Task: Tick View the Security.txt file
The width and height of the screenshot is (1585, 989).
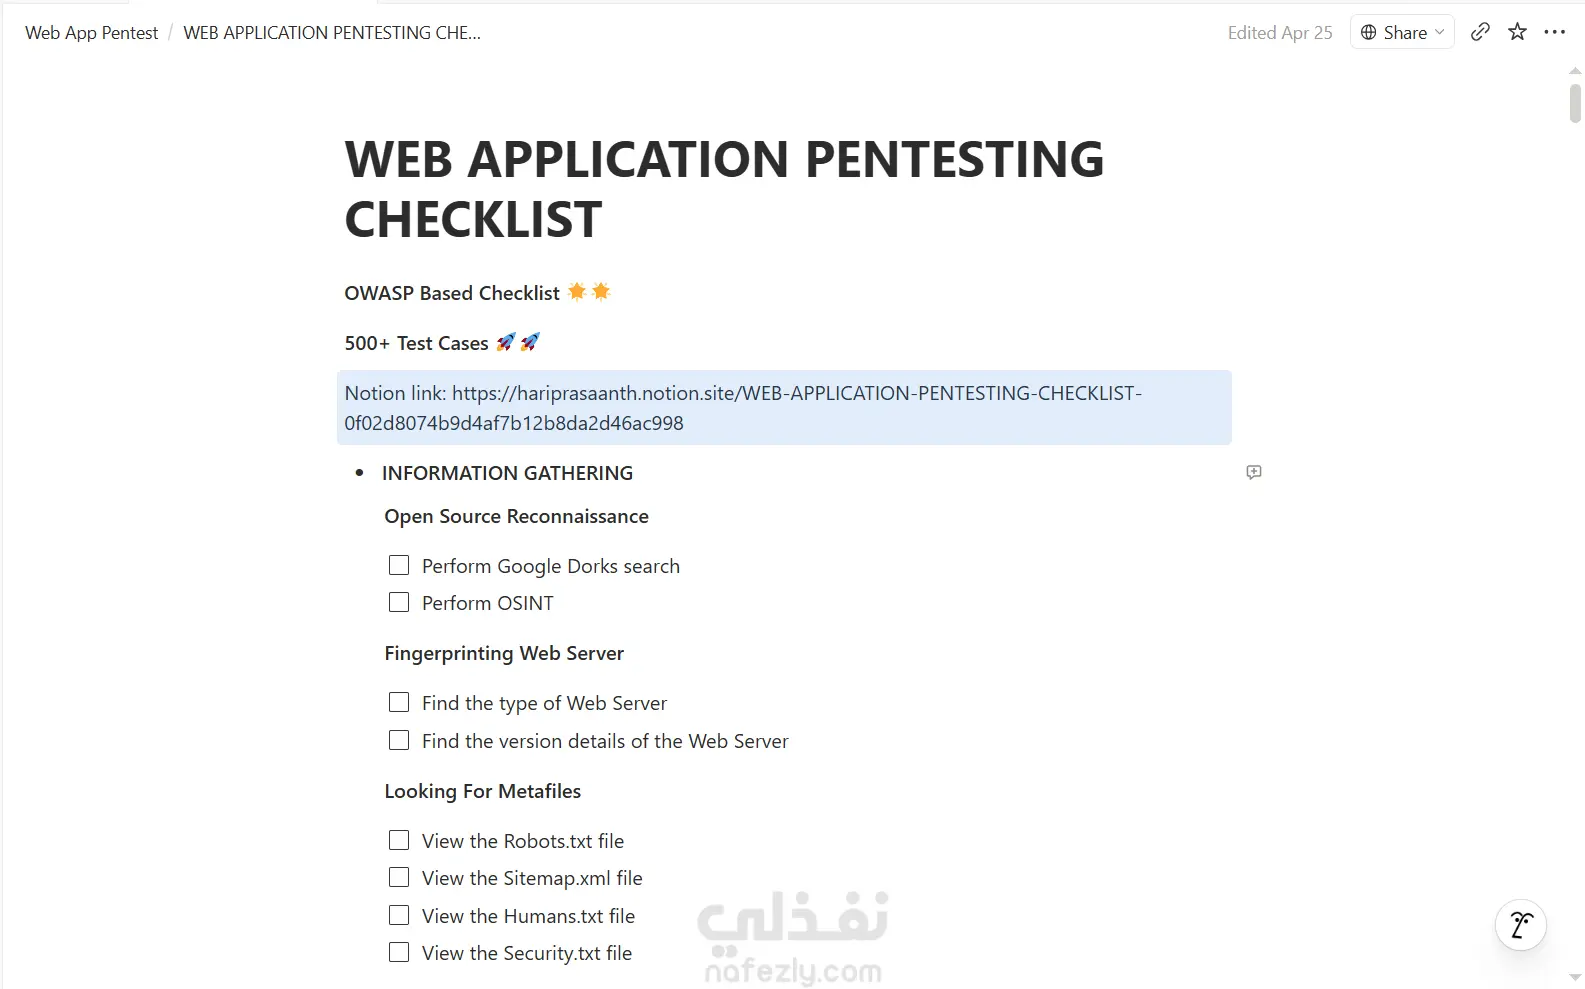Action: (x=399, y=952)
